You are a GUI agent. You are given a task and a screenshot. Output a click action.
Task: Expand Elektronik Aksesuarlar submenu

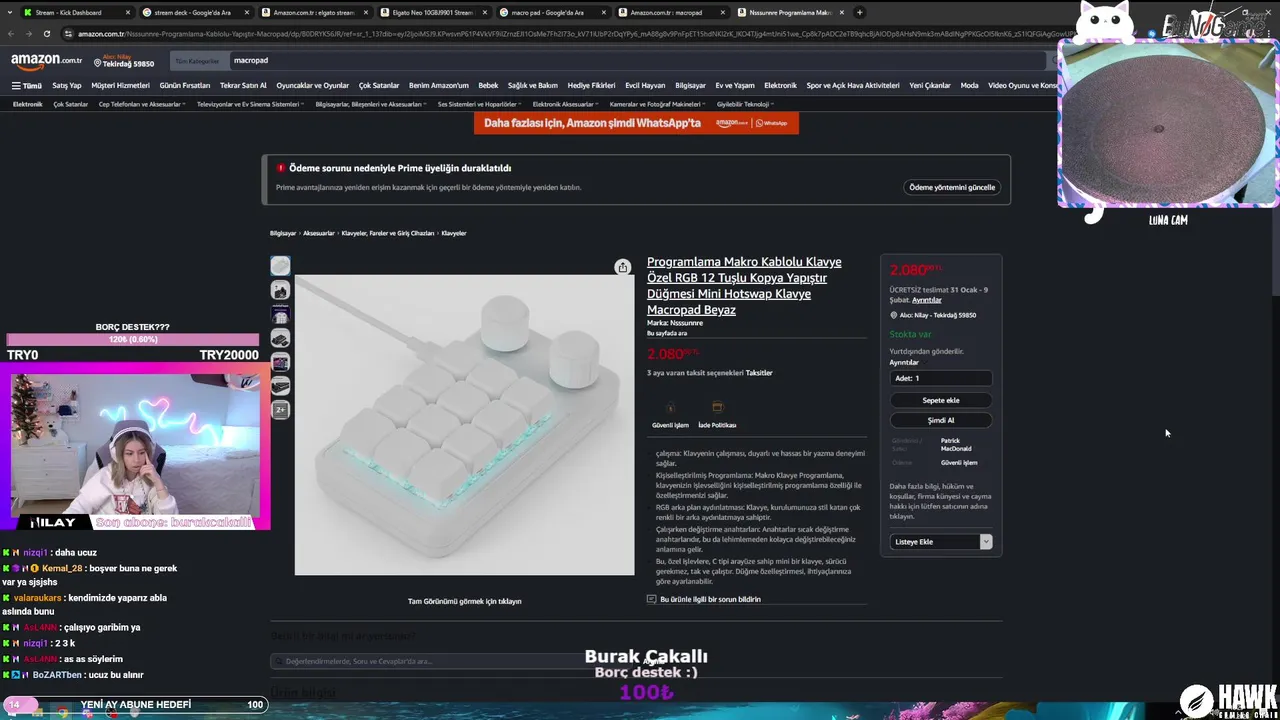566,104
